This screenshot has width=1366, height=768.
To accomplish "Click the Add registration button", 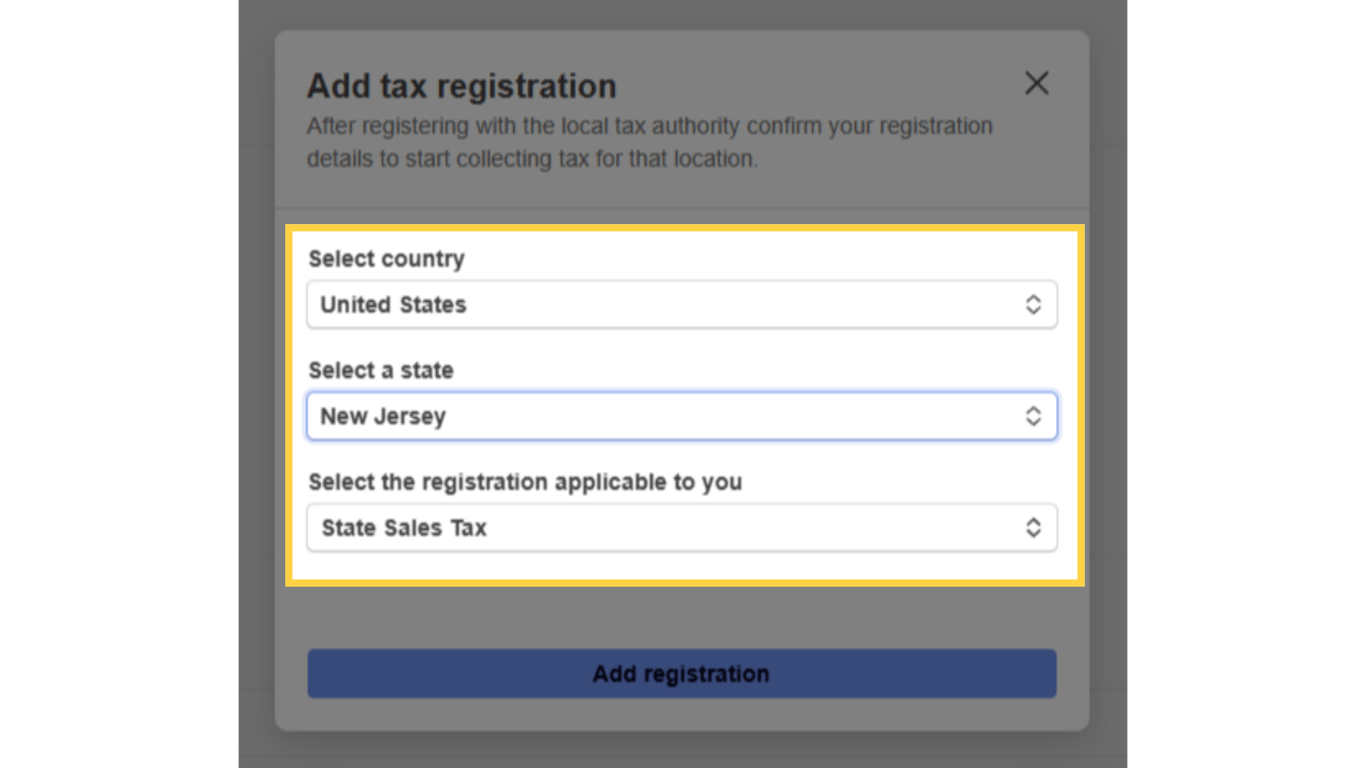I will click(x=682, y=673).
